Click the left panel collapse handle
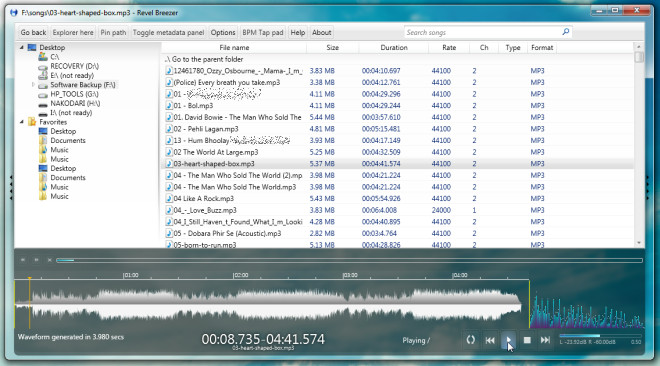The width and height of the screenshot is (660, 366). click(11, 187)
